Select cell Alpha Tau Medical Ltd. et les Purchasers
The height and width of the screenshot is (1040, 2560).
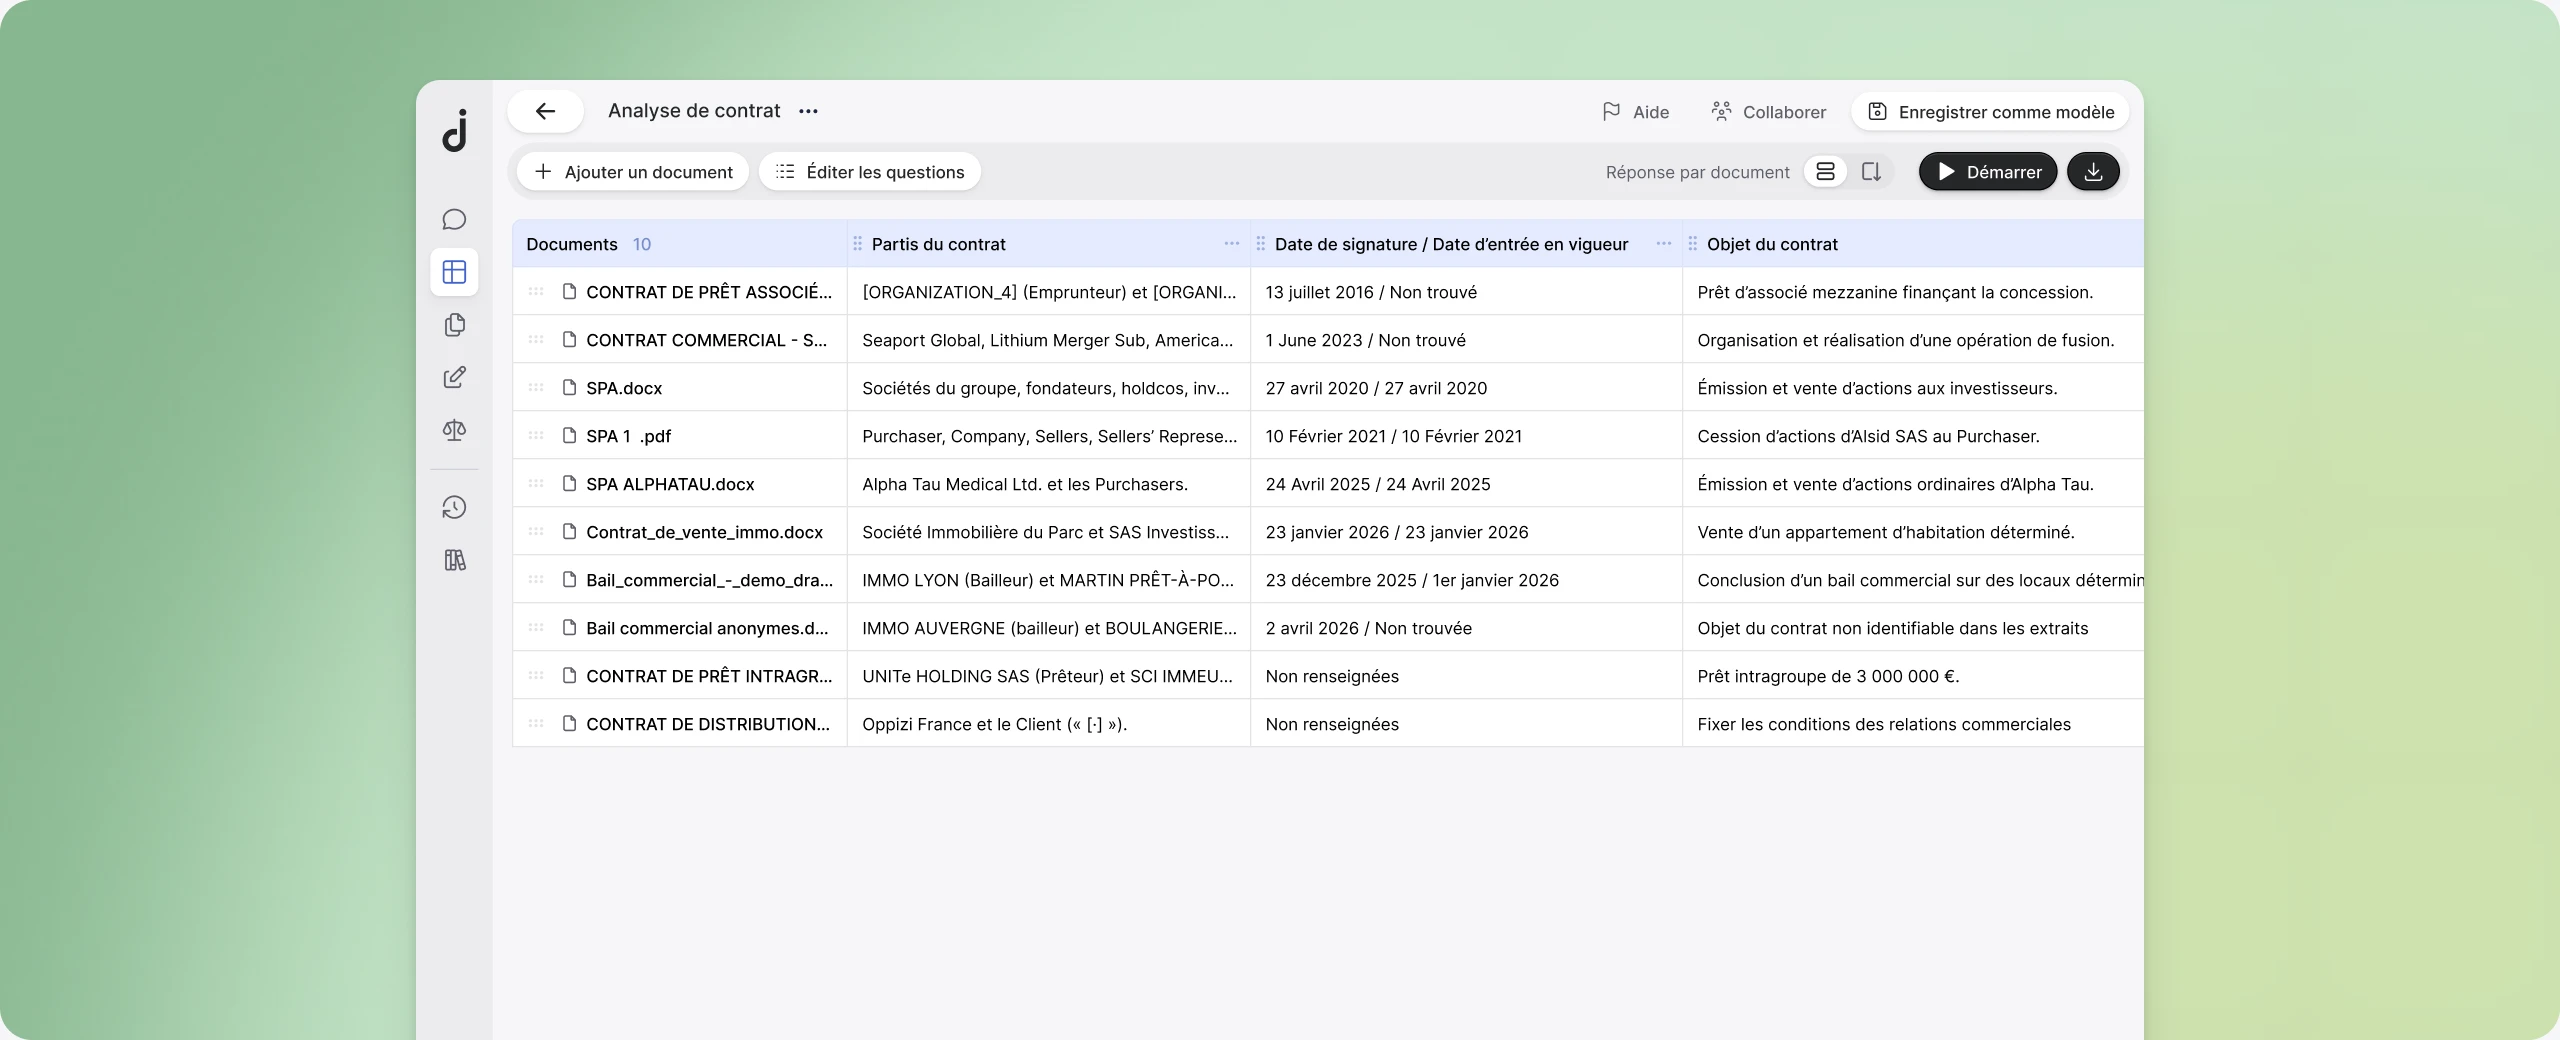(x=1048, y=484)
